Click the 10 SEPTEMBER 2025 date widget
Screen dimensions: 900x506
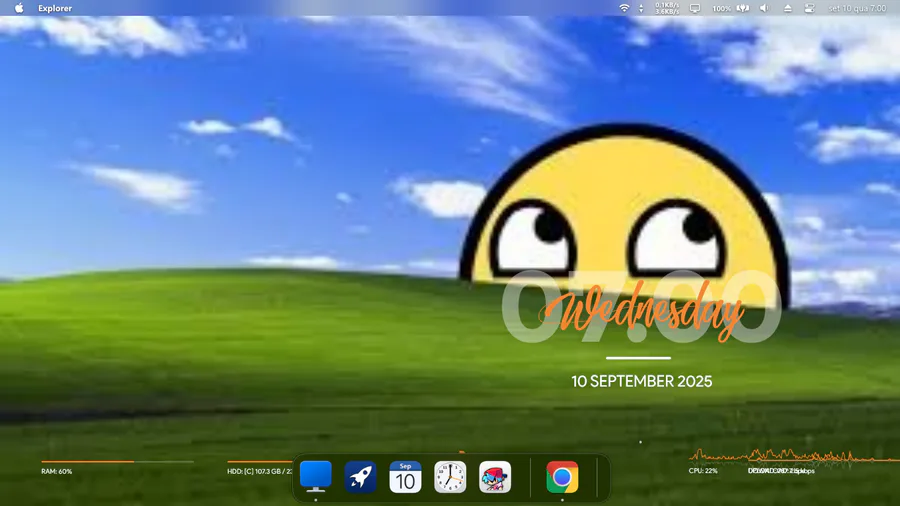pyautogui.click(x=642, y=382)
